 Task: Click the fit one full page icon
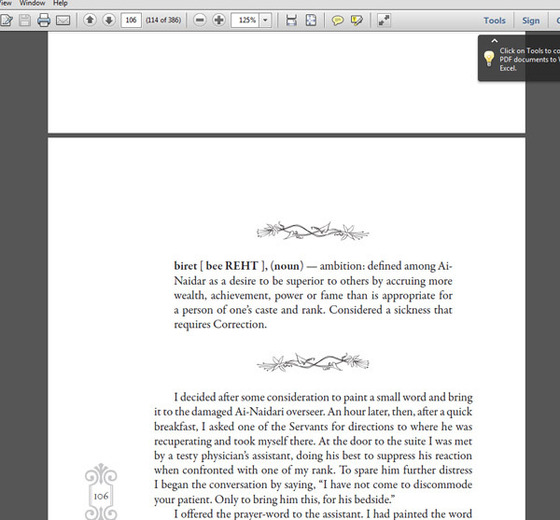pos(311,20)
